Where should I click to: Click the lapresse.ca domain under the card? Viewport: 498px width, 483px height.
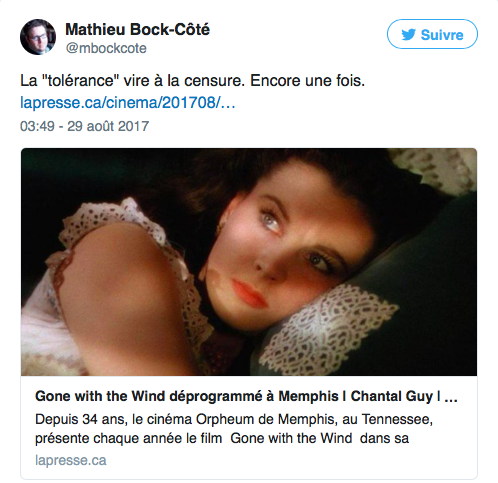(x=71, y=460)
